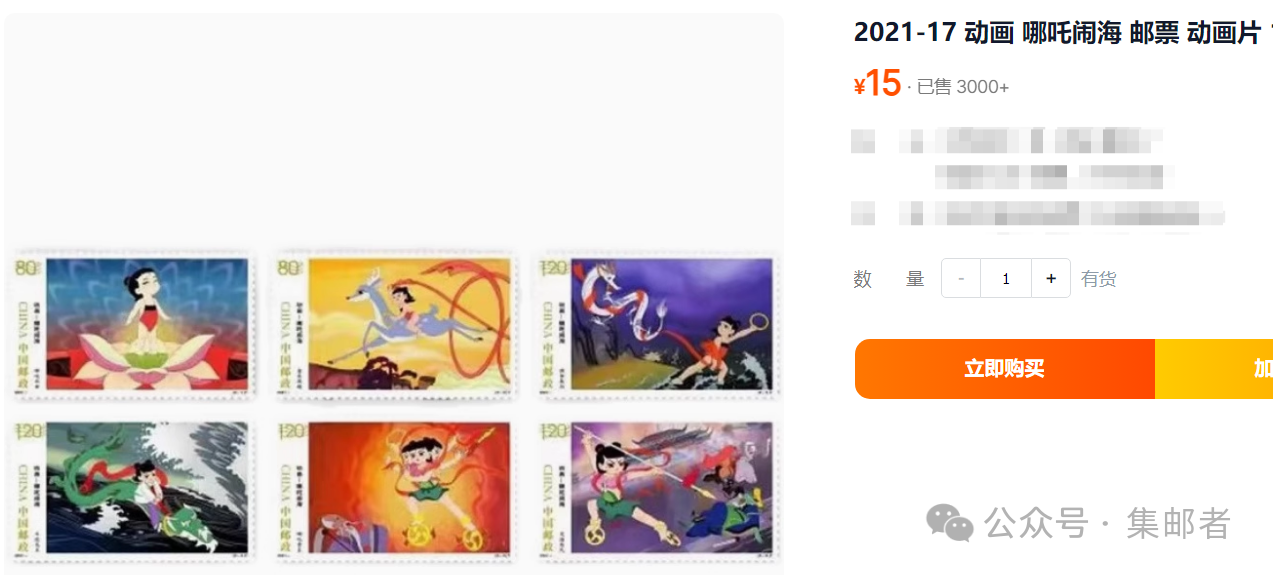Click the quantity input field
The height and width of the screenshot is (575, 1273).
tap(1006, 279)
